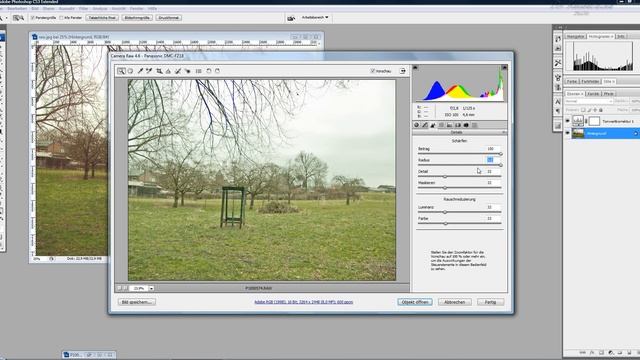Switch to the Navigator panel tab
This screenshot has width=640, height=360.
(576, 36)
